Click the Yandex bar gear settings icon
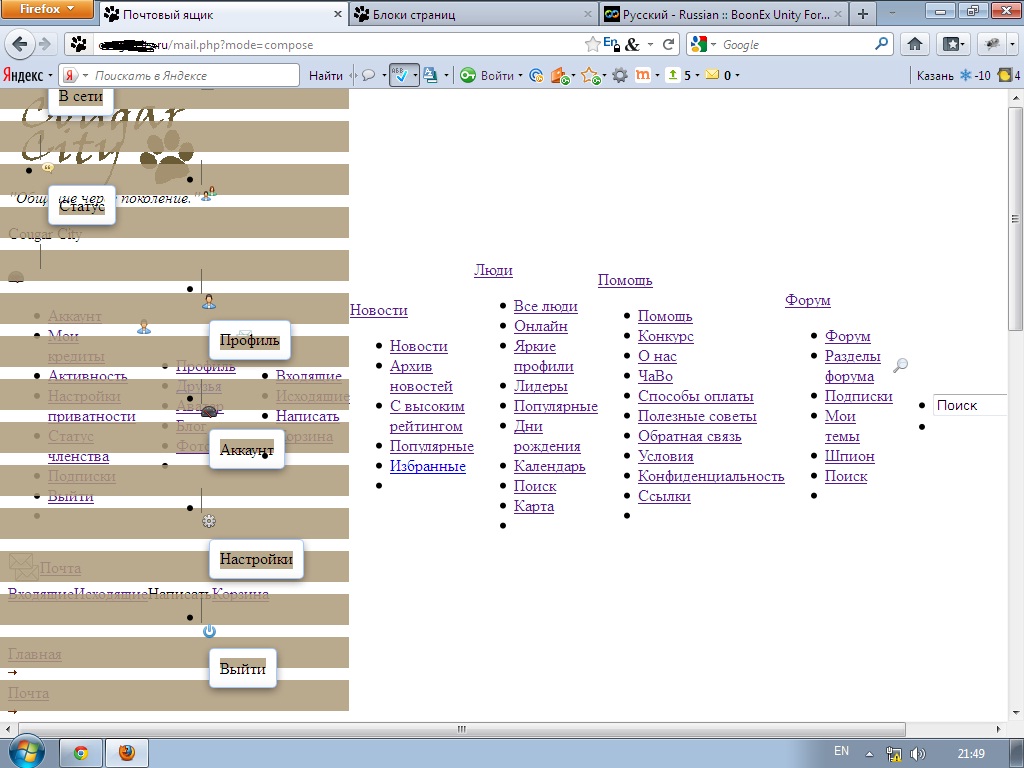This screenshot has height=768, width=1024. click(620, 75)
